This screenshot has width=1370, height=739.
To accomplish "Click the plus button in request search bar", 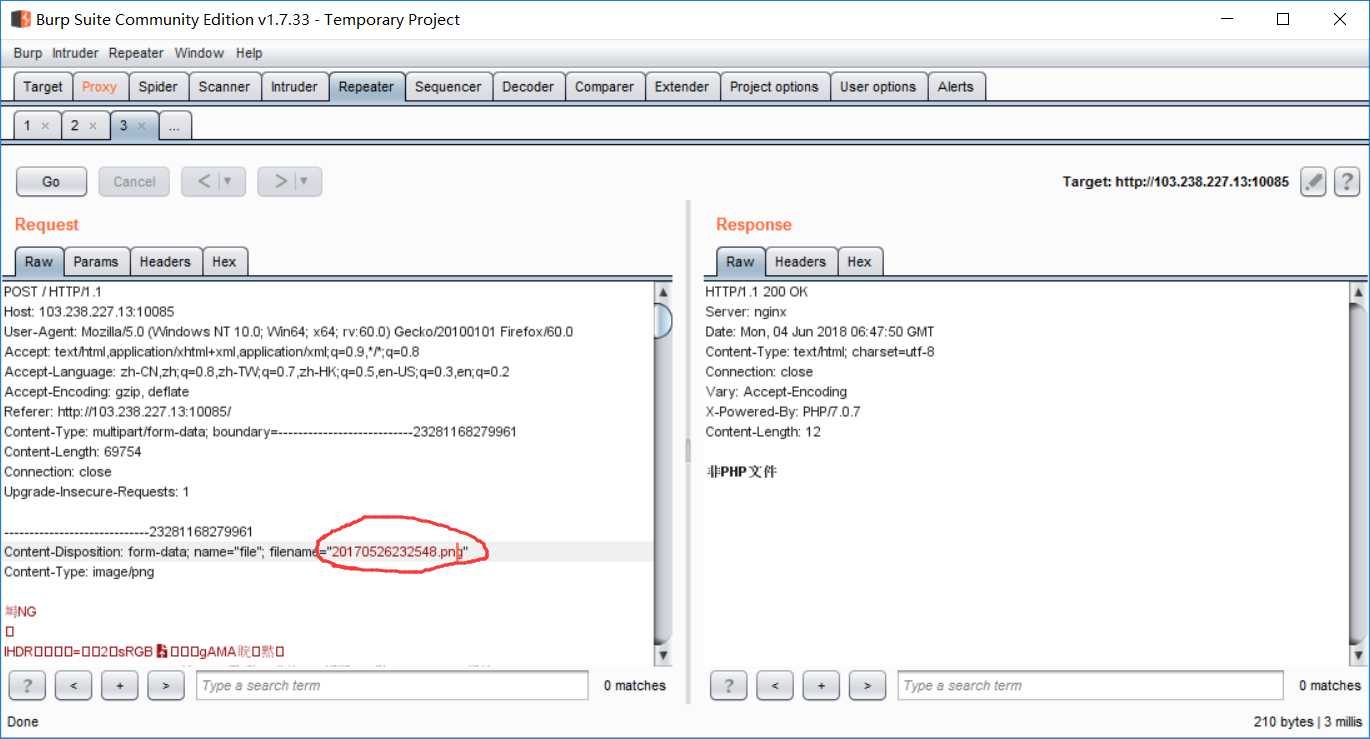I will 120,685.
